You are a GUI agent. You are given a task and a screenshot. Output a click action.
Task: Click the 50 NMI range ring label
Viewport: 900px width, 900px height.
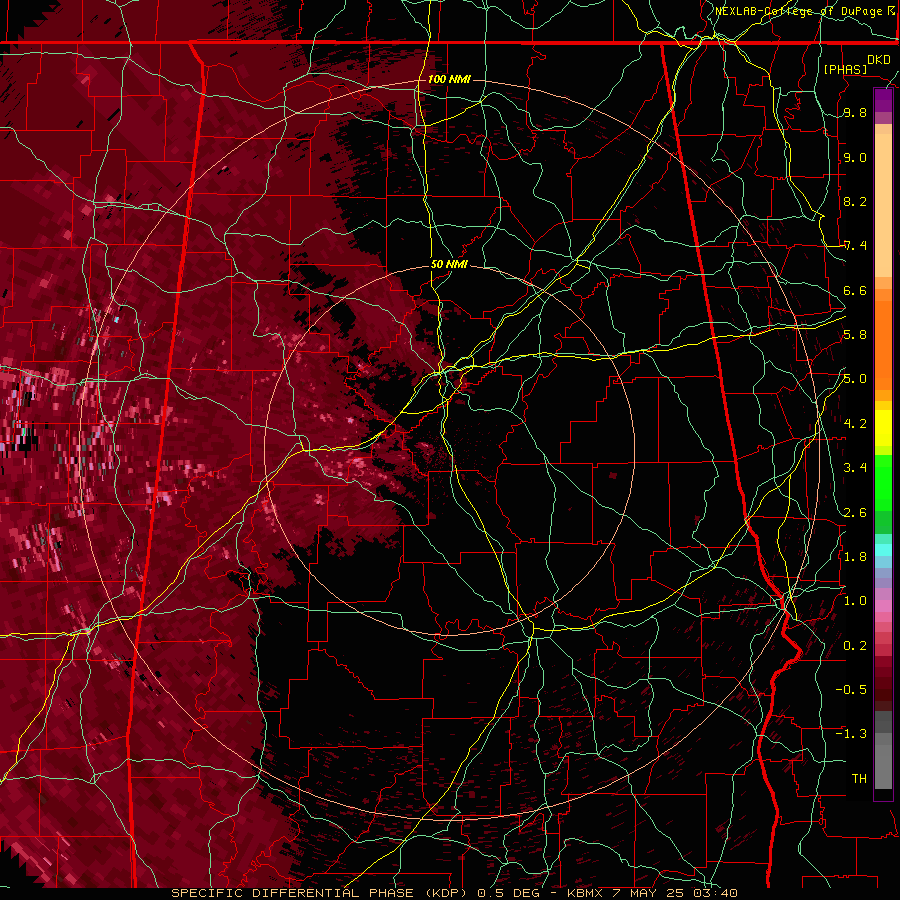coord(449,264)
